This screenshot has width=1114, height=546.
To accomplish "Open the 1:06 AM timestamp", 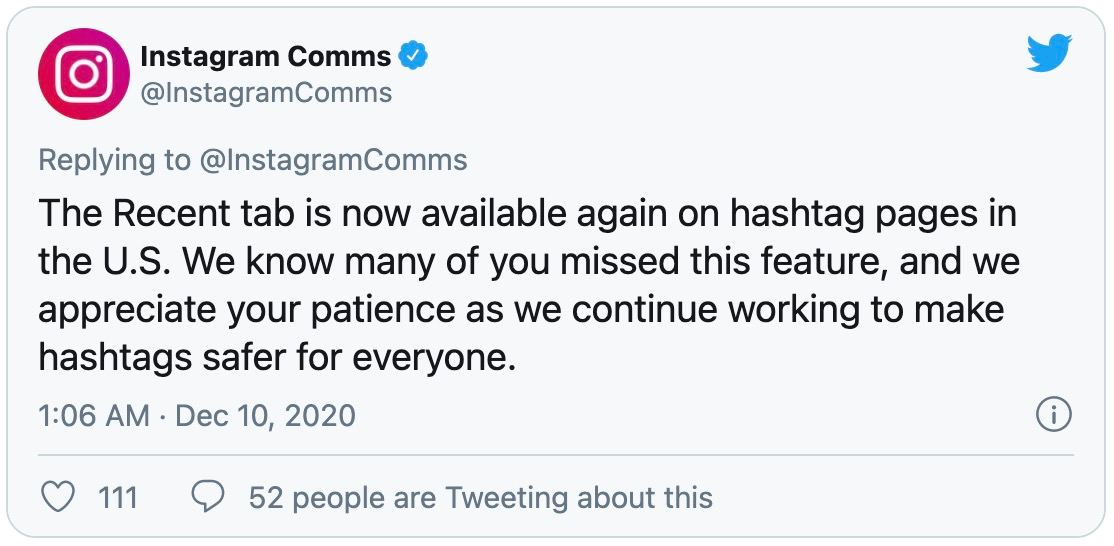I will 94,415.
